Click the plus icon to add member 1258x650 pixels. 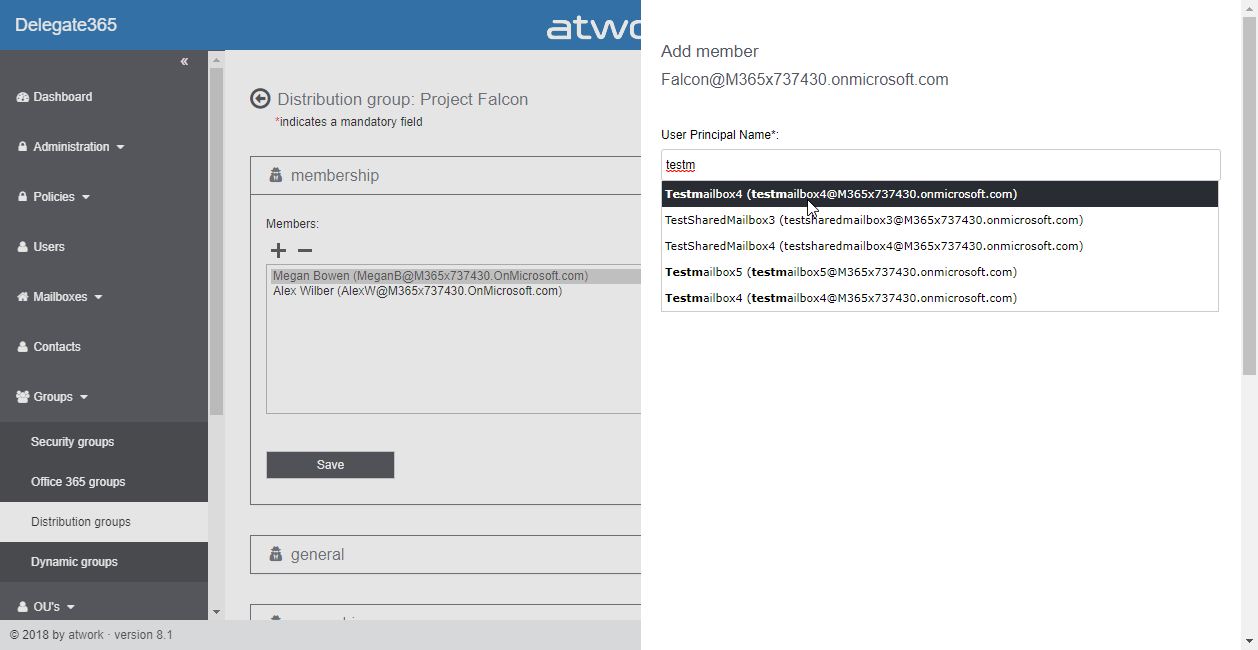(x=278, y=251)
